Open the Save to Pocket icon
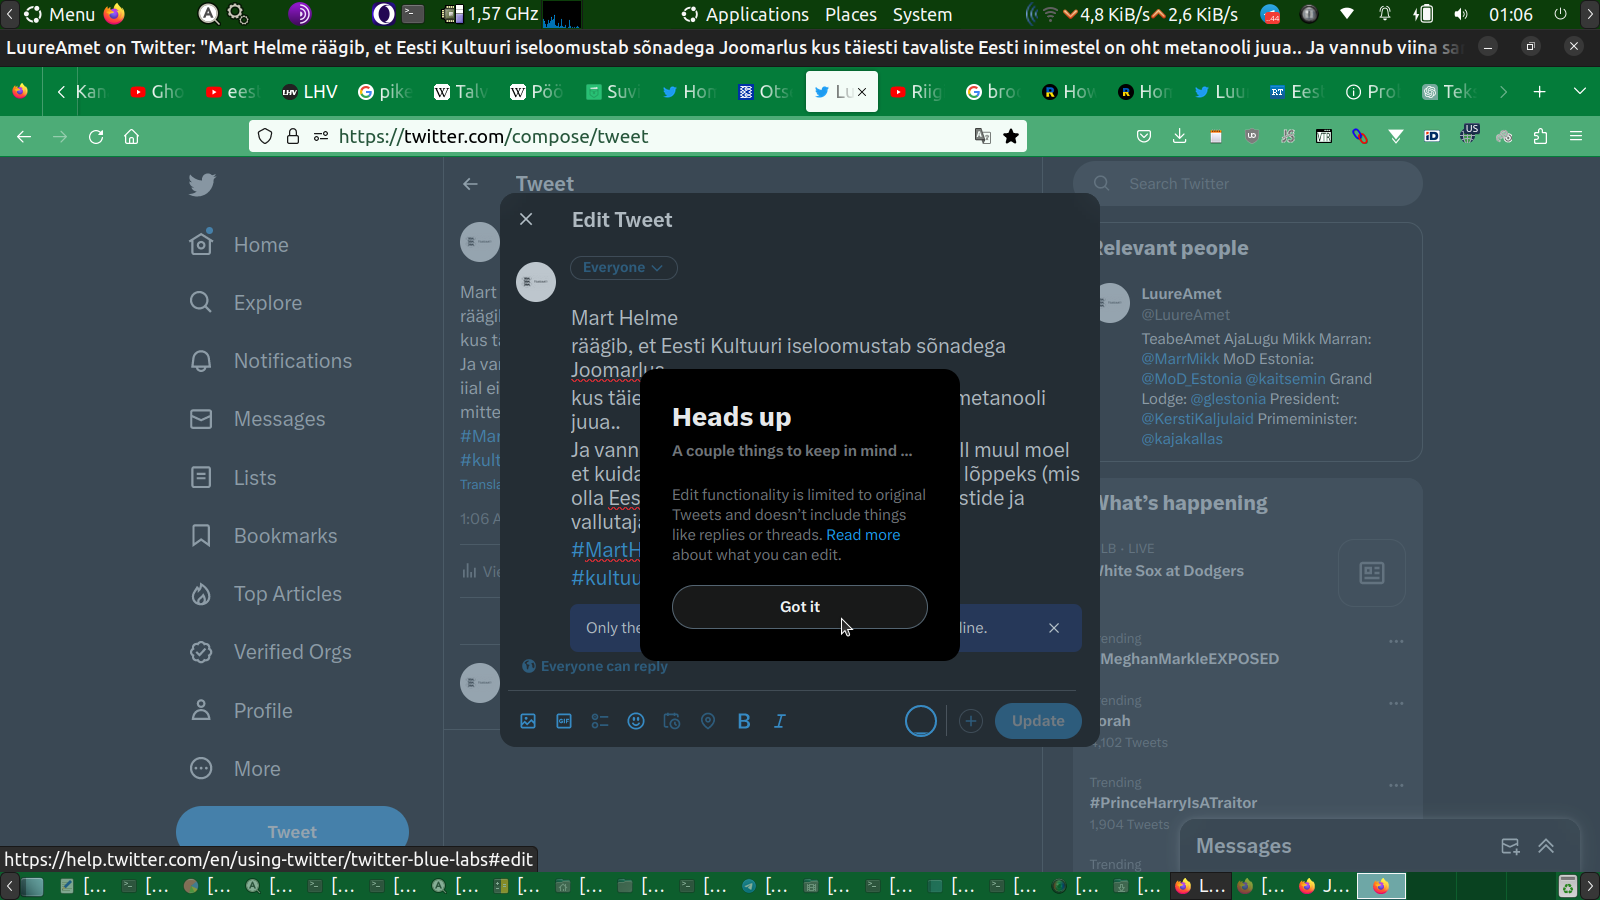Image resolution: width=1600 pixels, height=900 pixels. pos(1144,136)
